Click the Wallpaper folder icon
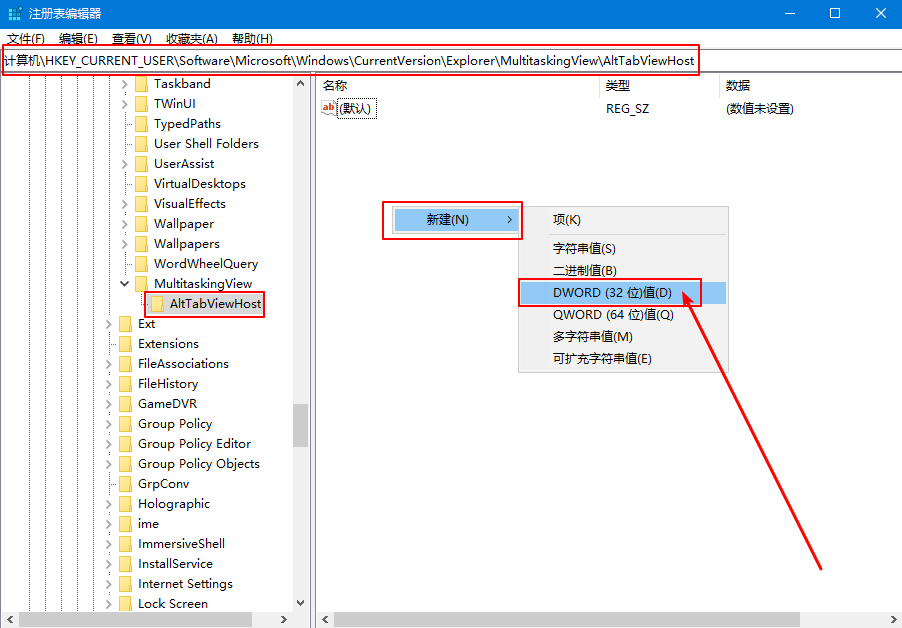This screenshot has width=902, height=628. point(141,224)
